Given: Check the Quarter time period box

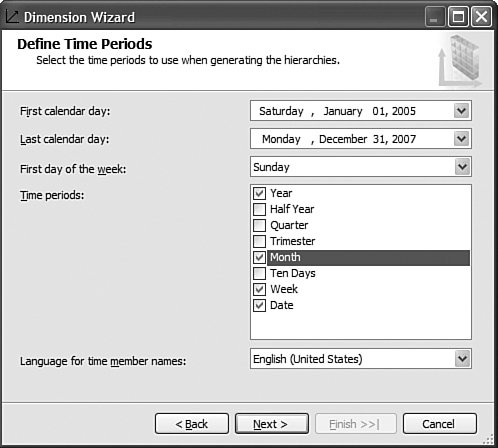Looking at the screenshot, I should (259, 225).
